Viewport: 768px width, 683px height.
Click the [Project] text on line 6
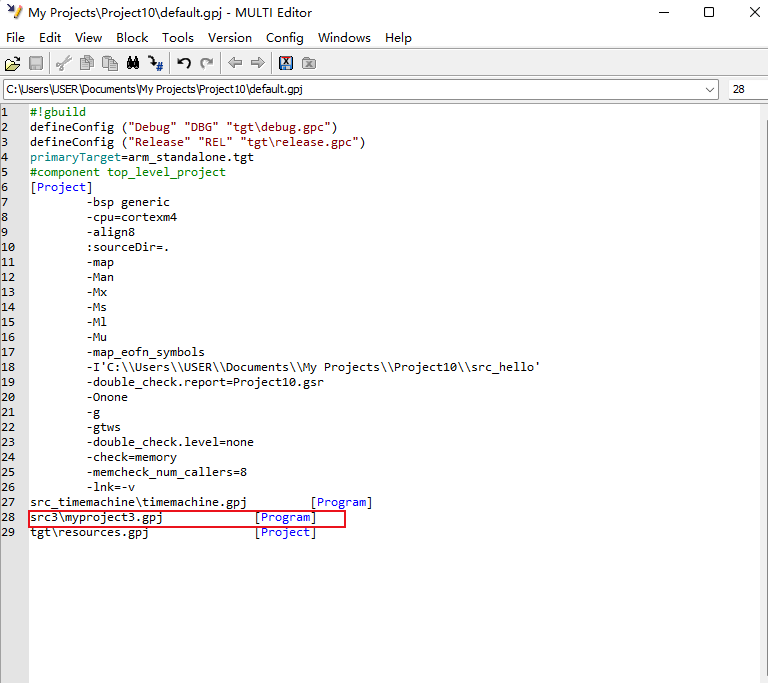click(x=61, y=187)
